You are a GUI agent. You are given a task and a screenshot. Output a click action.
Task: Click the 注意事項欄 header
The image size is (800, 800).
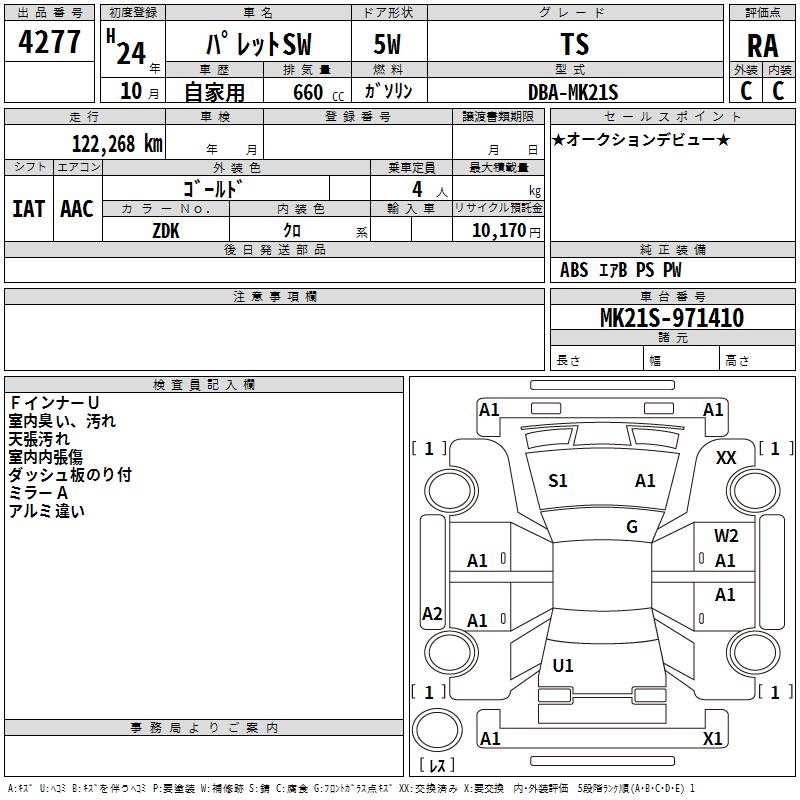coord(274,296)
